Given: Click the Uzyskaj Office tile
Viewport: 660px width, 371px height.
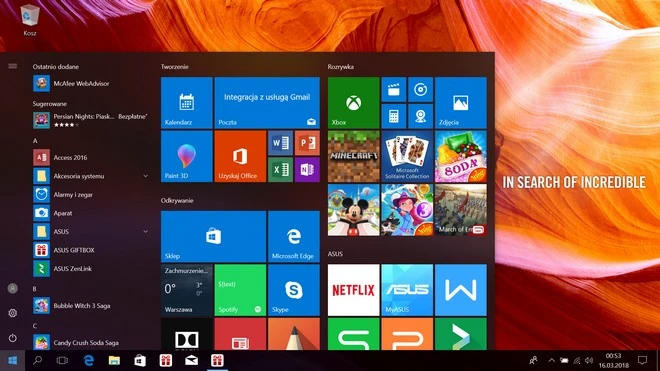Looking at the screenshot, I should tap(240, 156).
